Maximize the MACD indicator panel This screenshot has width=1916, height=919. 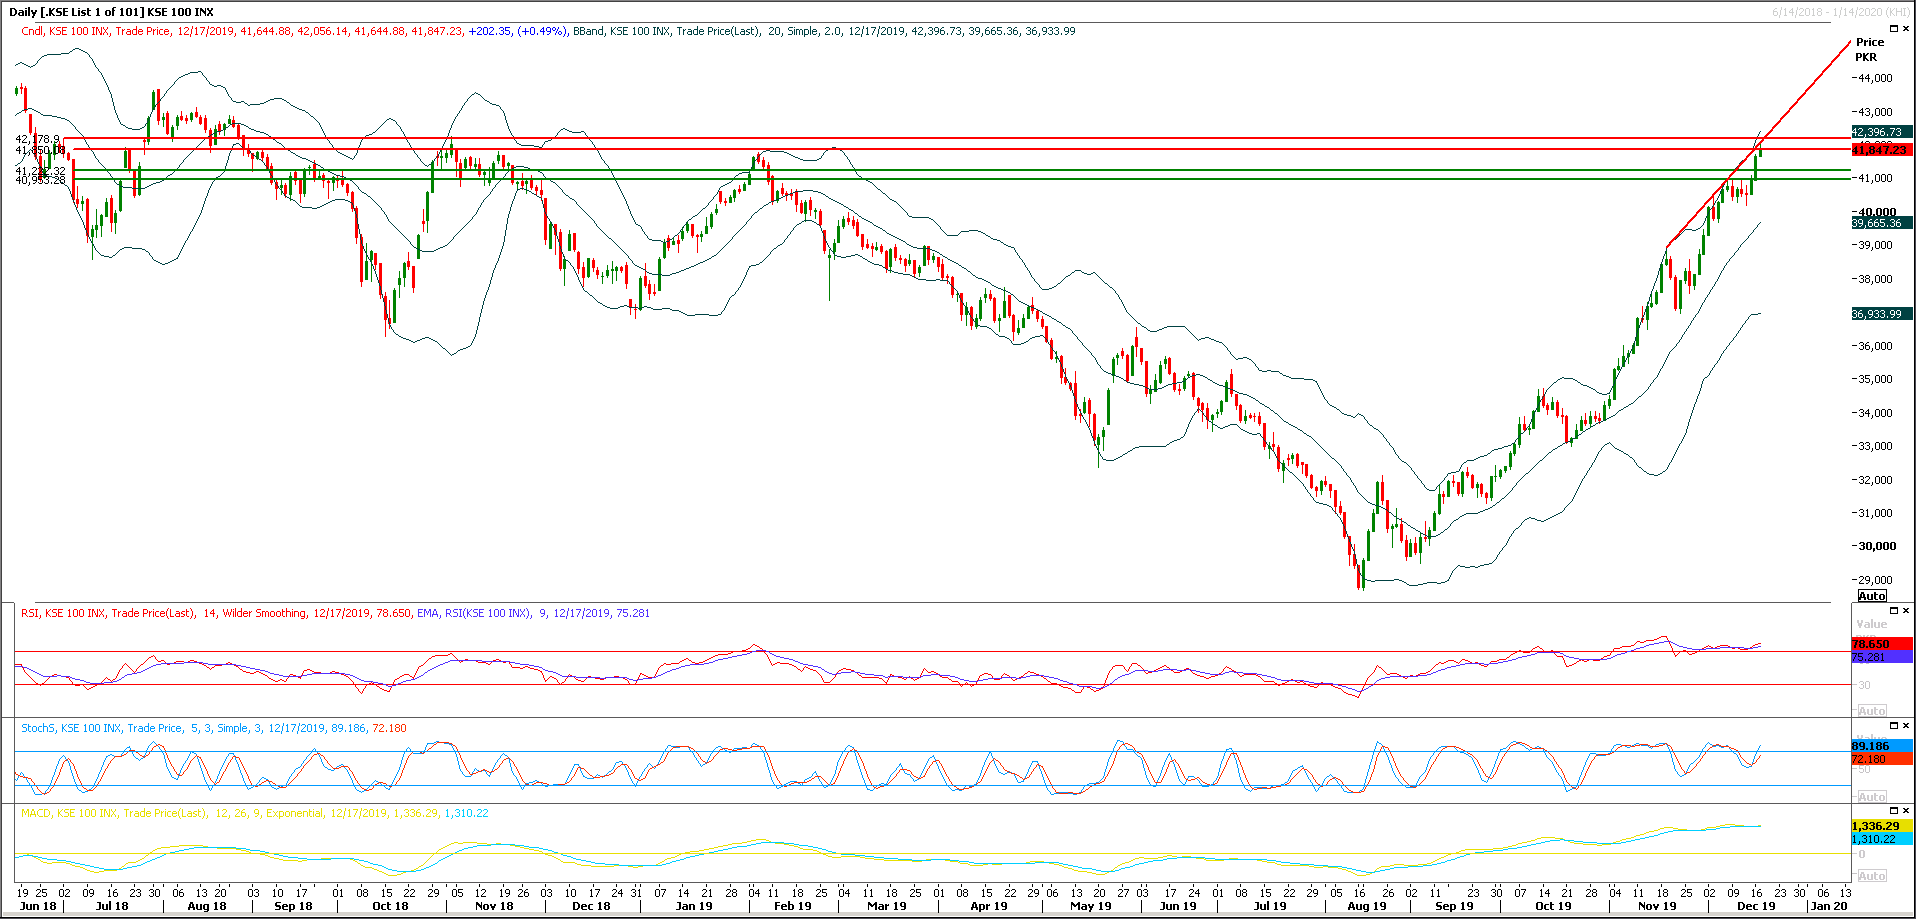tap(1893, 811)
